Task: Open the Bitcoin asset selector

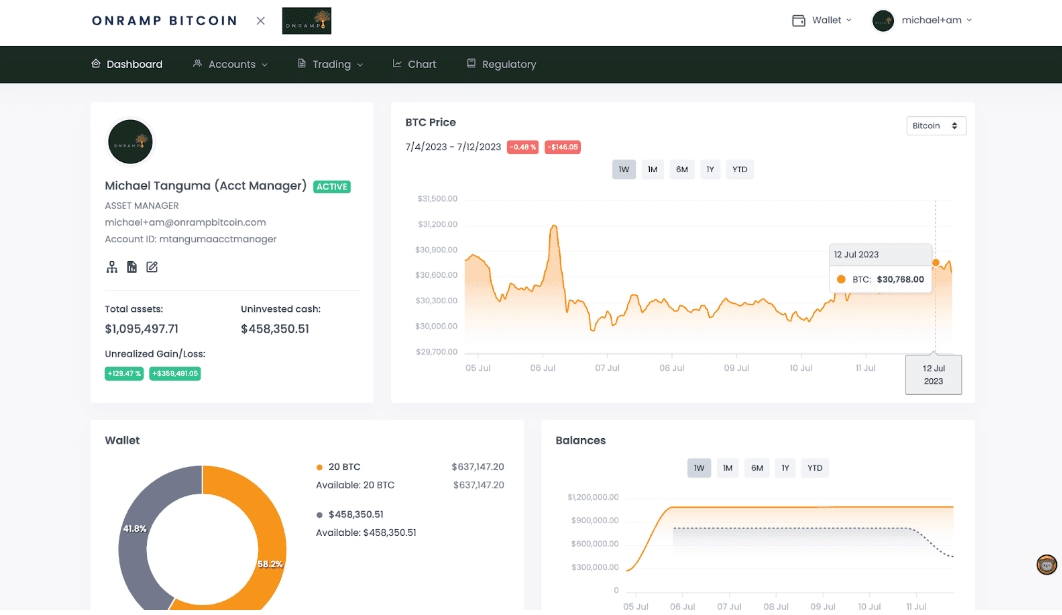Action: [x=936, y=126]
